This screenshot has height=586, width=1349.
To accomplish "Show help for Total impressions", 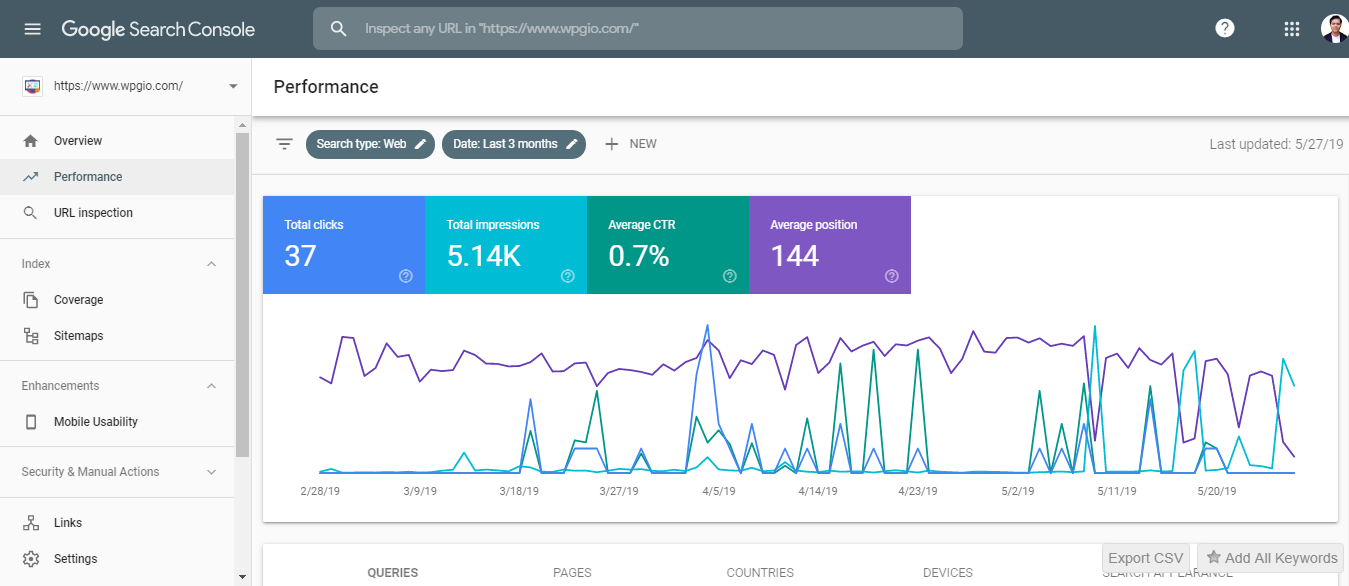I will coord(568,276).
